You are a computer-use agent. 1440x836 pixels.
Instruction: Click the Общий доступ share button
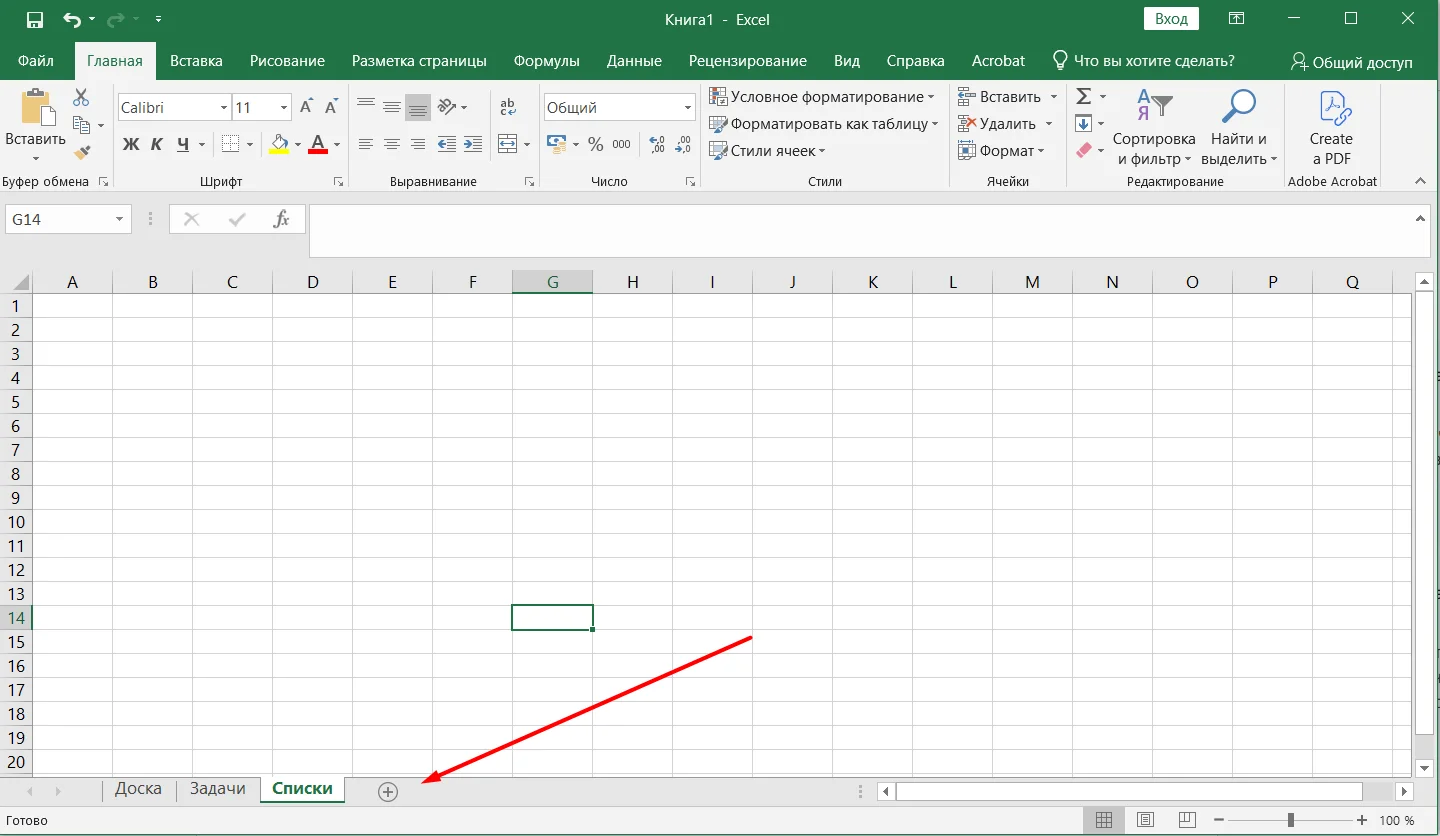tap(1352, 61)
